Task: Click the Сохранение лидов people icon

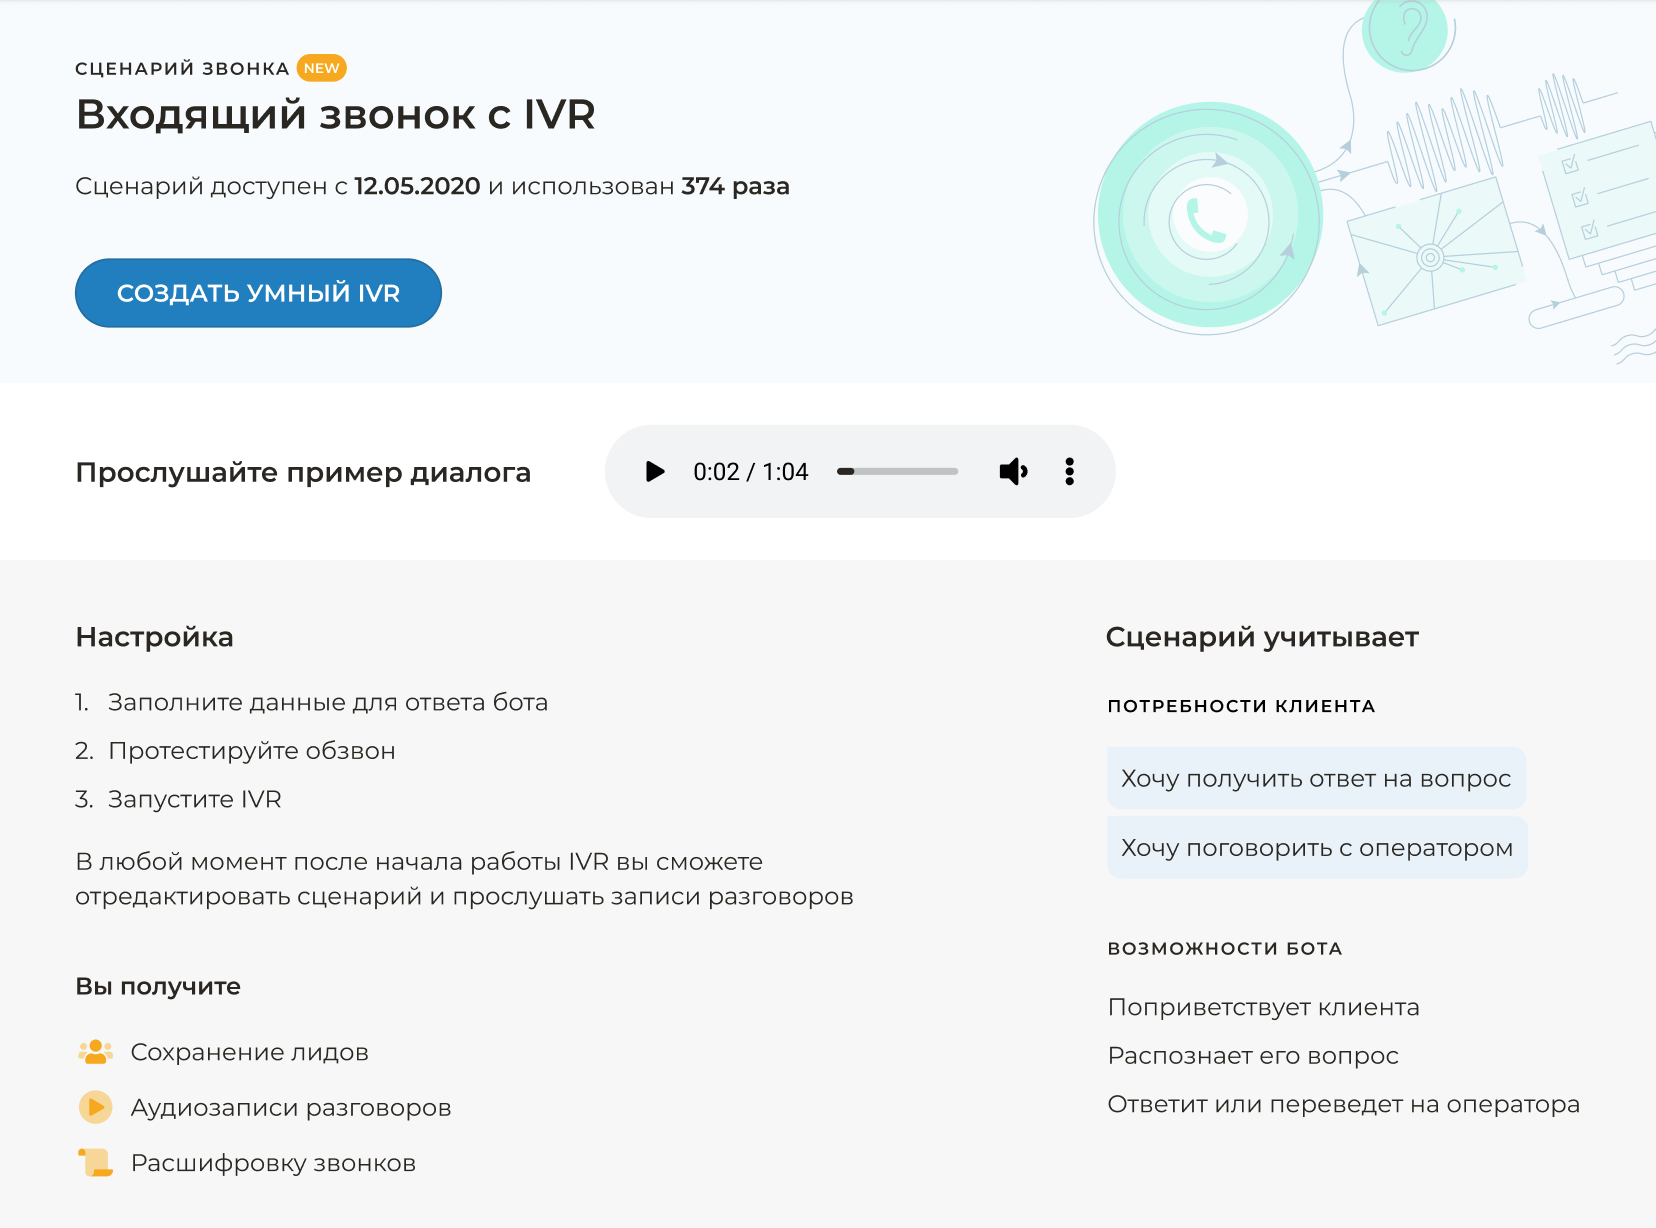Action: [x=96, y=1052]
